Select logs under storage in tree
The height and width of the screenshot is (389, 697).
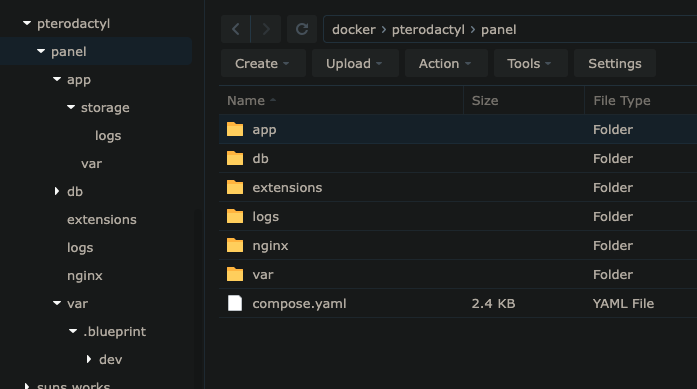point(108,136)
